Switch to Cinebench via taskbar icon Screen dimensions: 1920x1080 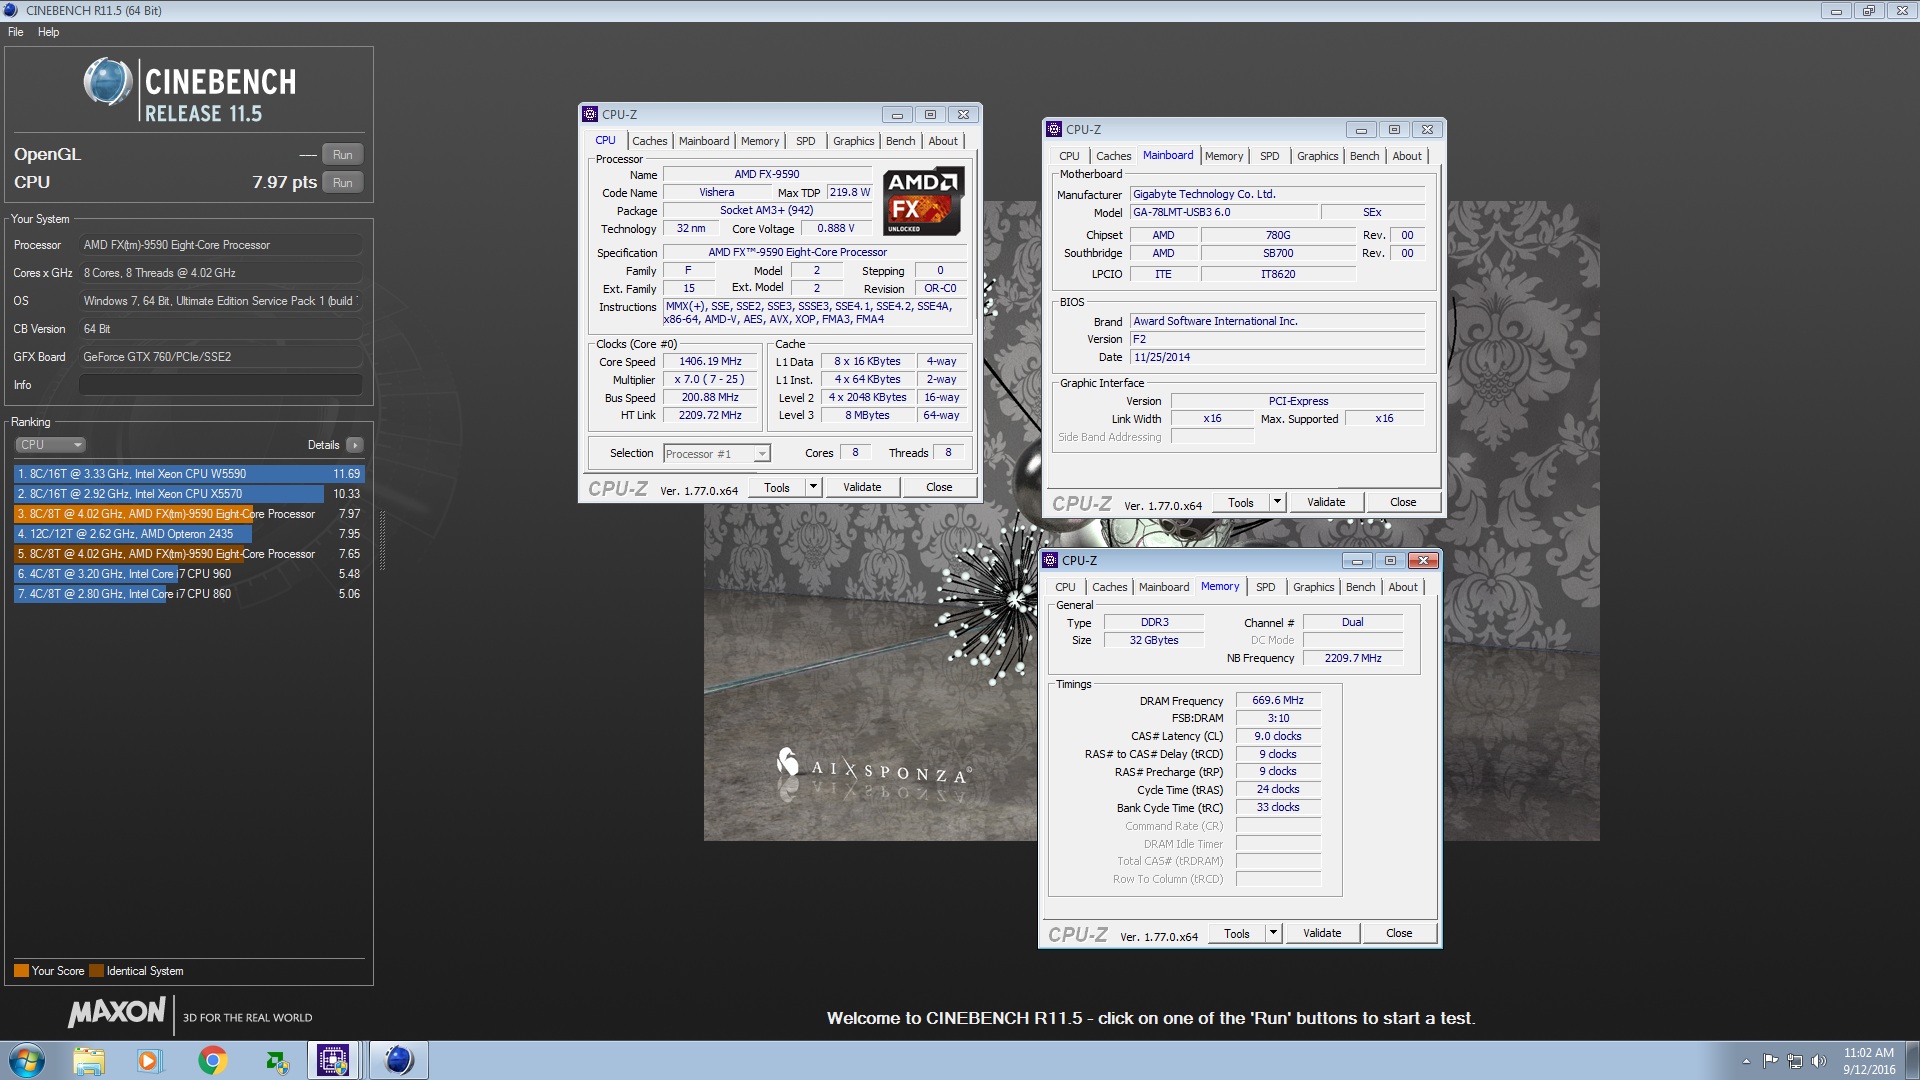[398, 1060]
